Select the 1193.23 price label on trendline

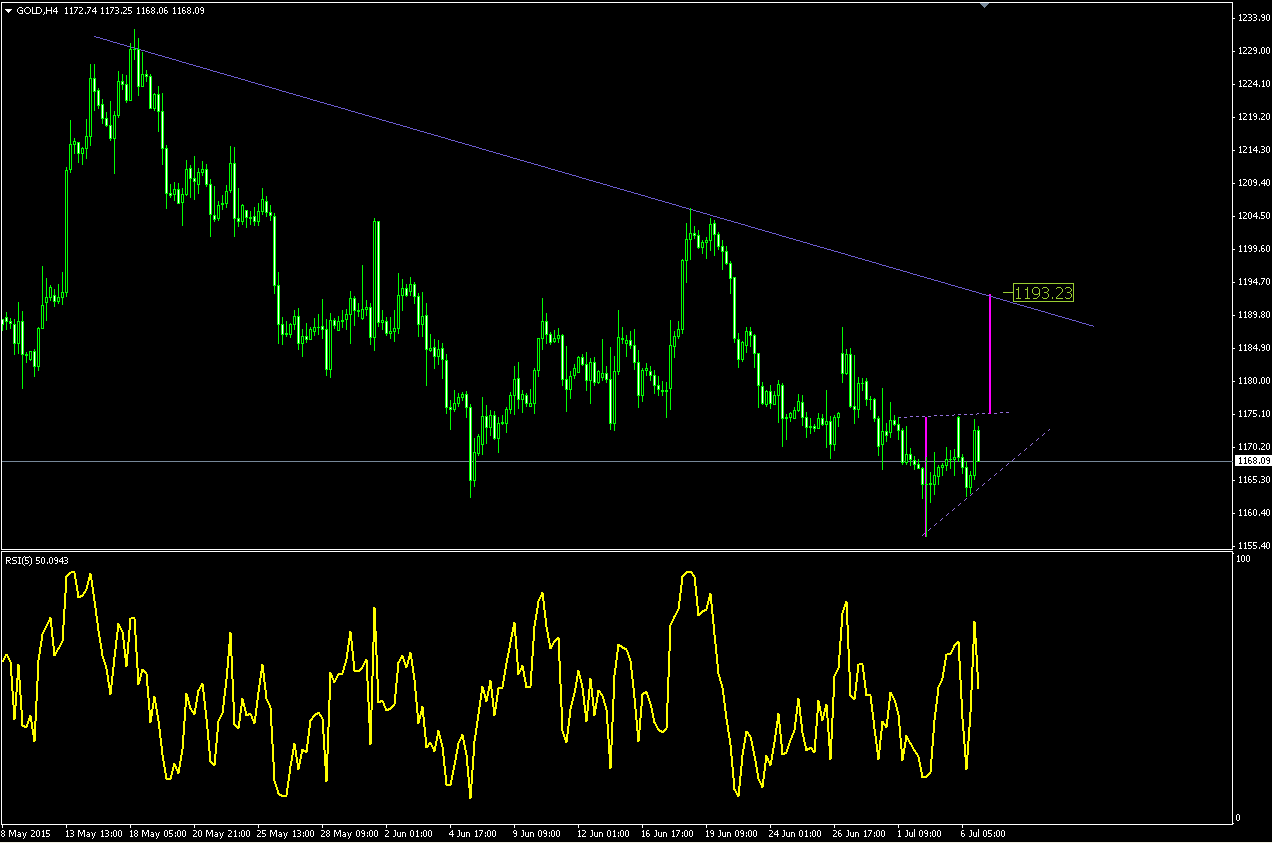click(x=1044, y=293)
